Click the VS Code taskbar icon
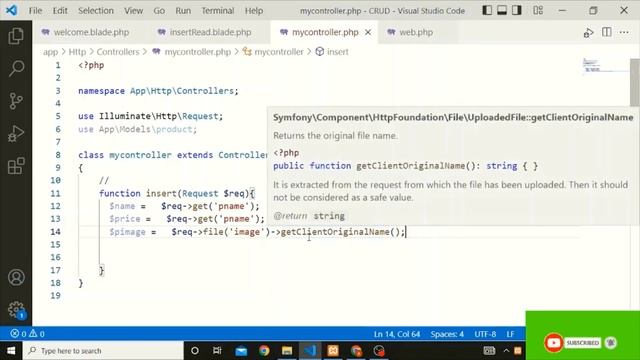The image size is (640, 360). [310, 351]
